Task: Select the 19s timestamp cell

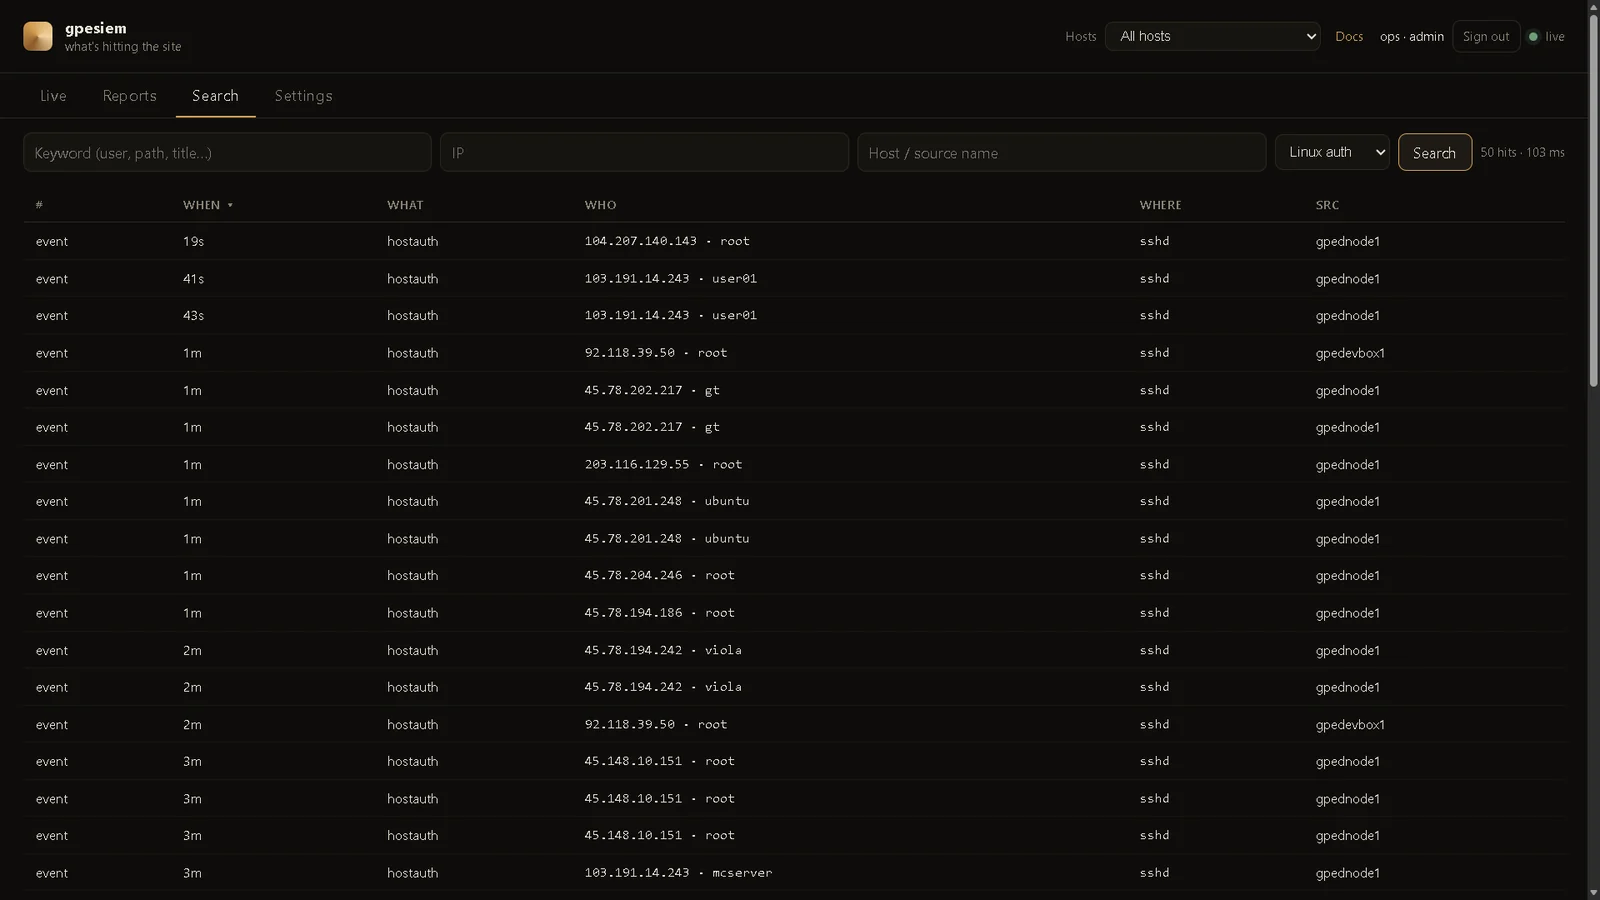Action: 193,241
